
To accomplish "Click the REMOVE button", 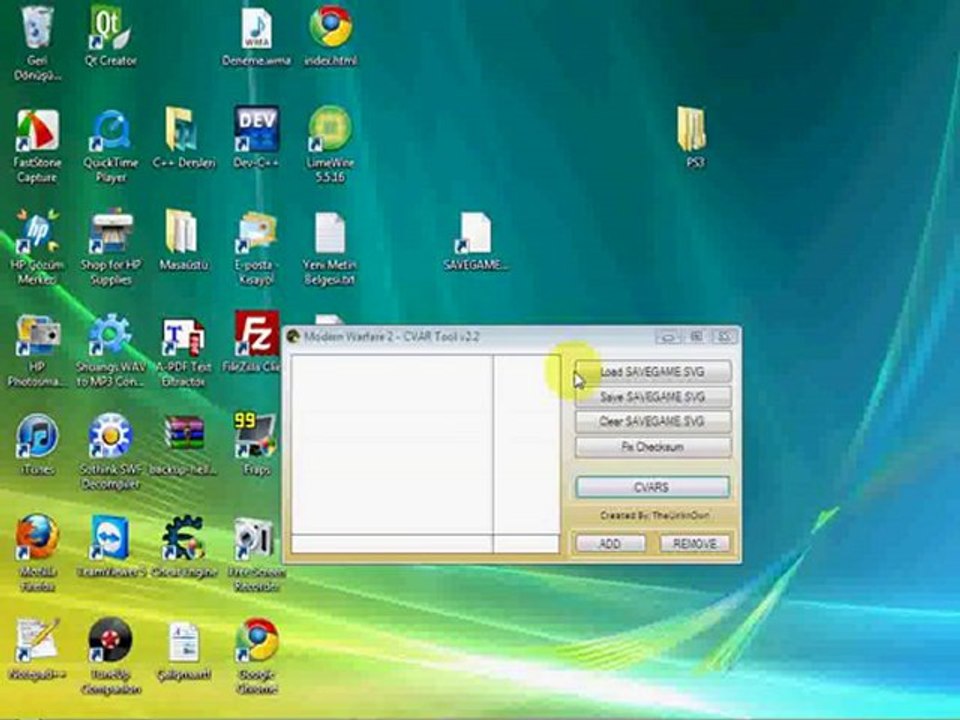I will (x=694, y=544).
